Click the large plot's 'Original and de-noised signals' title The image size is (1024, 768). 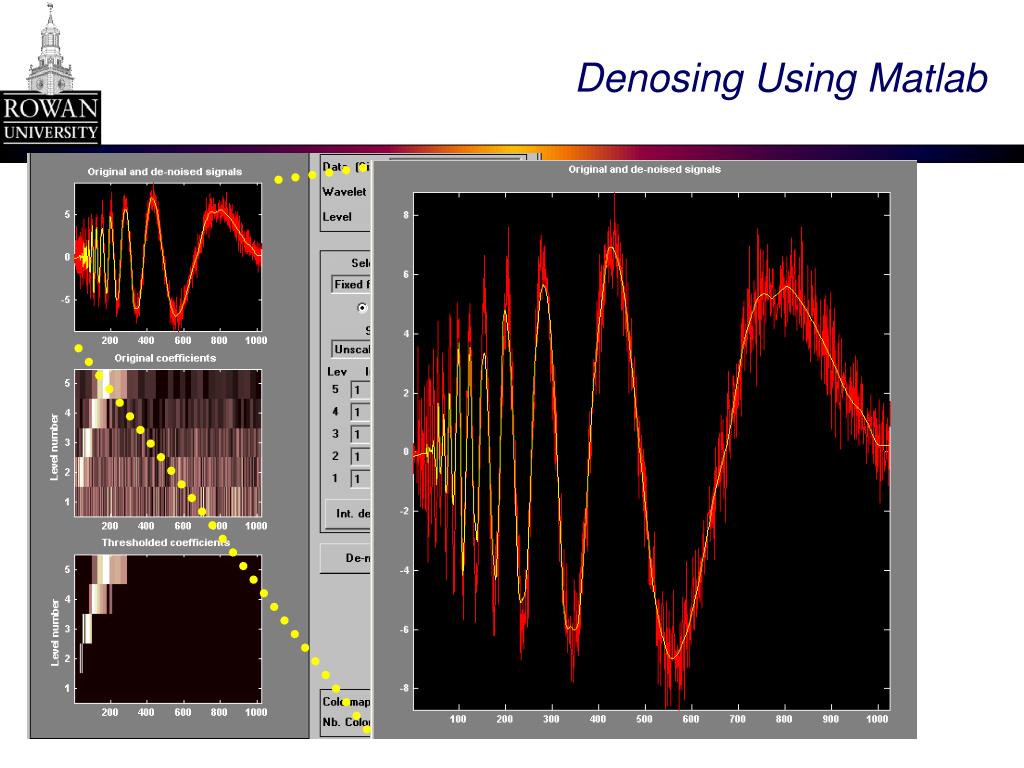(645, 169)
